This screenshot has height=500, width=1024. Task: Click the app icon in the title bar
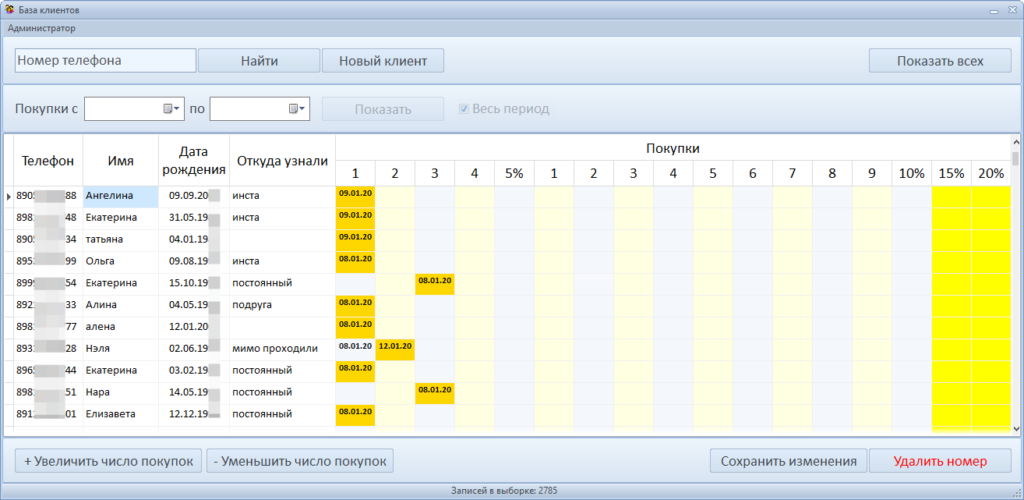(10, 9)
